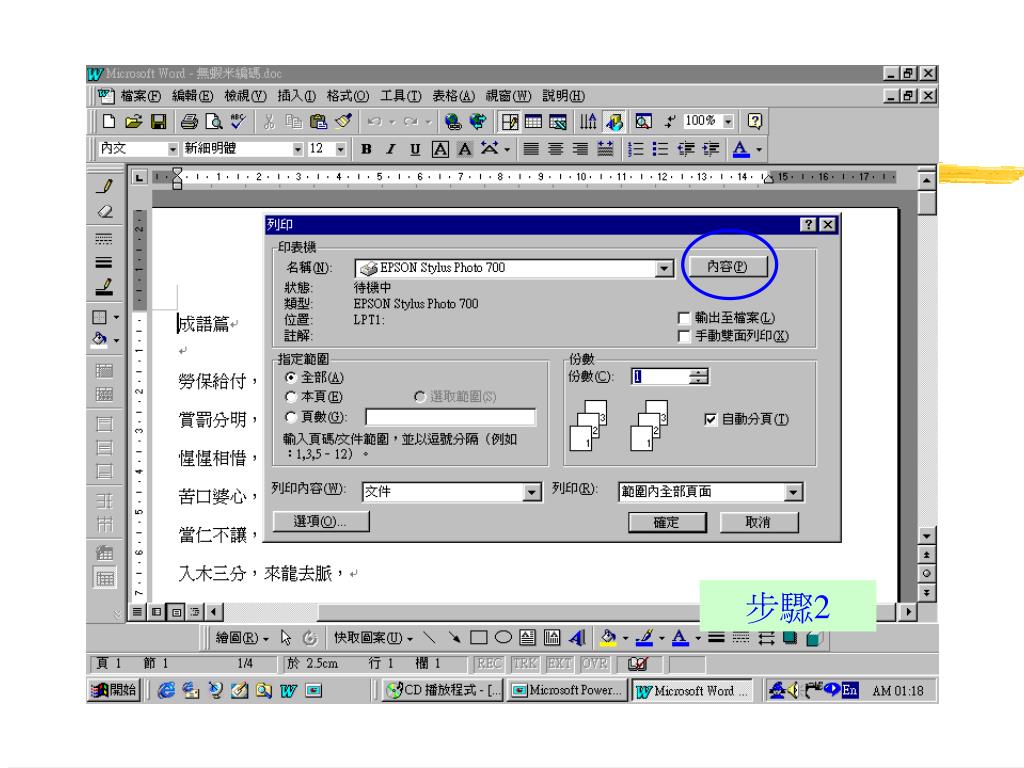The height and width of the screenshot is (768, 1024).
Task: Open the 工具(T) menu
Action: 401,96
